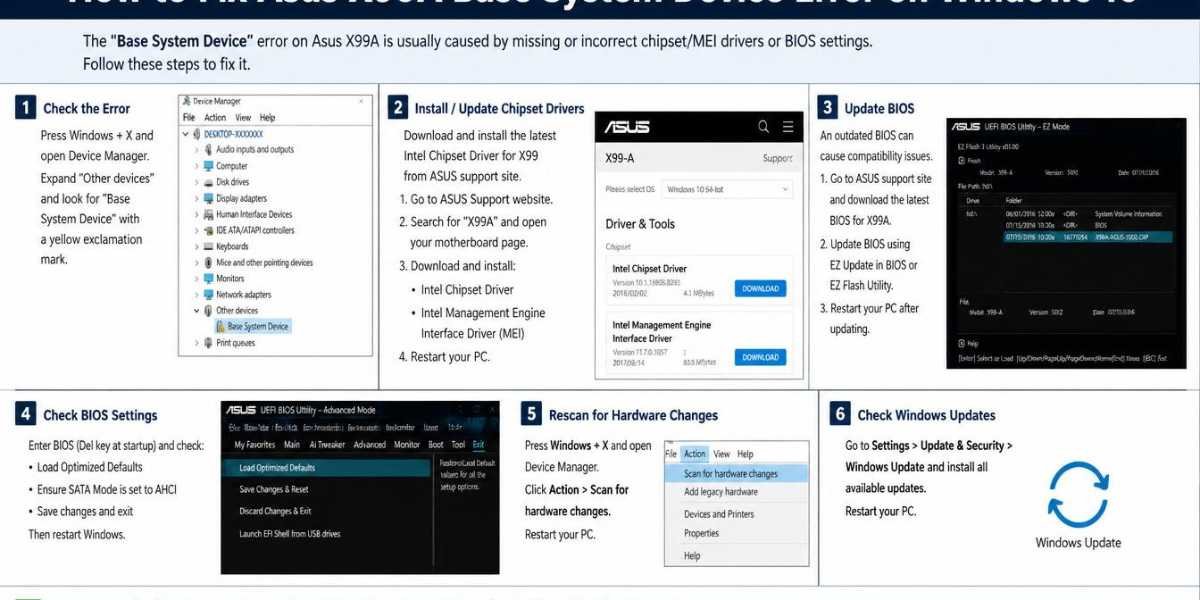Click the DESKTOP-XXXXXXX computer root icon
1200x600 pixels.
coord(197,134)
